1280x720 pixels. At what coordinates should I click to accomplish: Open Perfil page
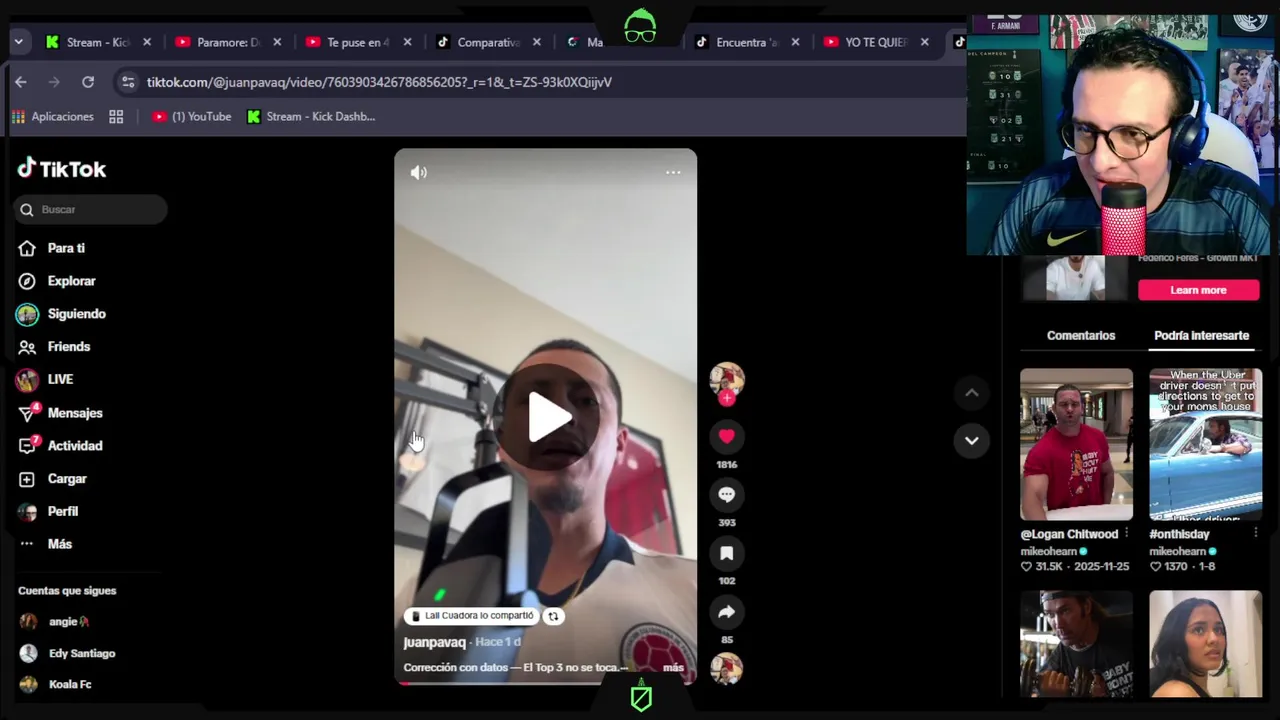point(62,512)
